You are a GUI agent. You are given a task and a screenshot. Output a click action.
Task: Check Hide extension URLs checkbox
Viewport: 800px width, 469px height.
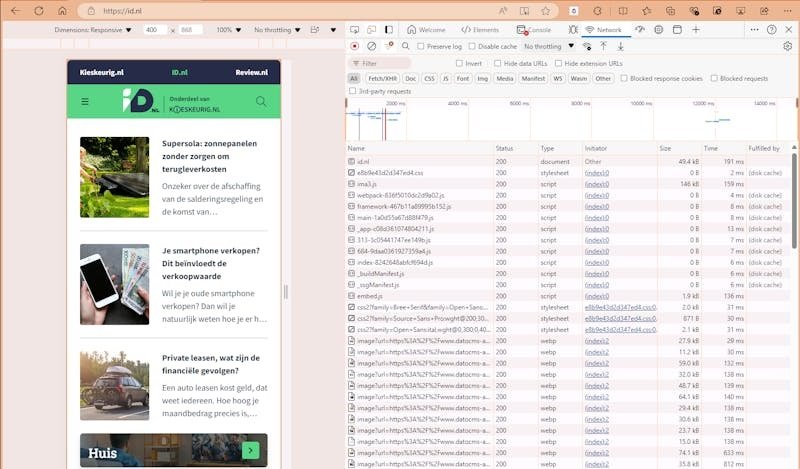(x=558, y=63)
